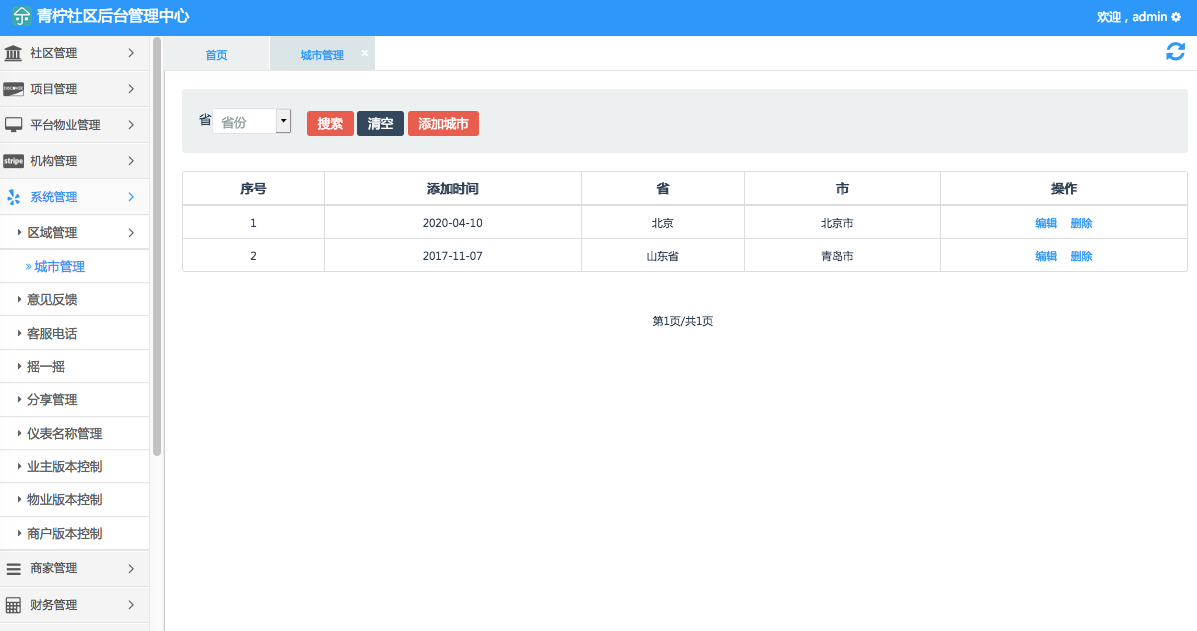Screen dimensions: 1197x631
Task: Close the 城市管理 tab with its x
Action: click(x=364, y=53)
